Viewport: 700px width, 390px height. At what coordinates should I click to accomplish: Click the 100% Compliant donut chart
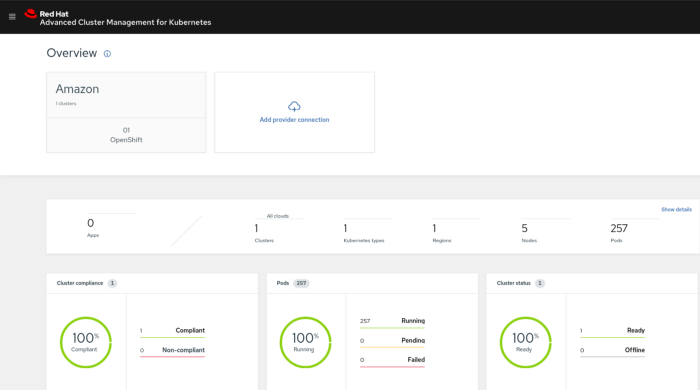coord(86,342)
